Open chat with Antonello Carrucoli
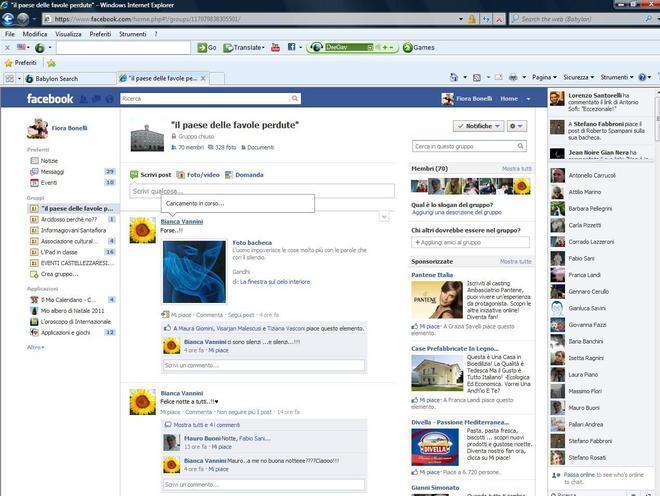The width and height of the screenshot is (660, 496). [592, 175]
